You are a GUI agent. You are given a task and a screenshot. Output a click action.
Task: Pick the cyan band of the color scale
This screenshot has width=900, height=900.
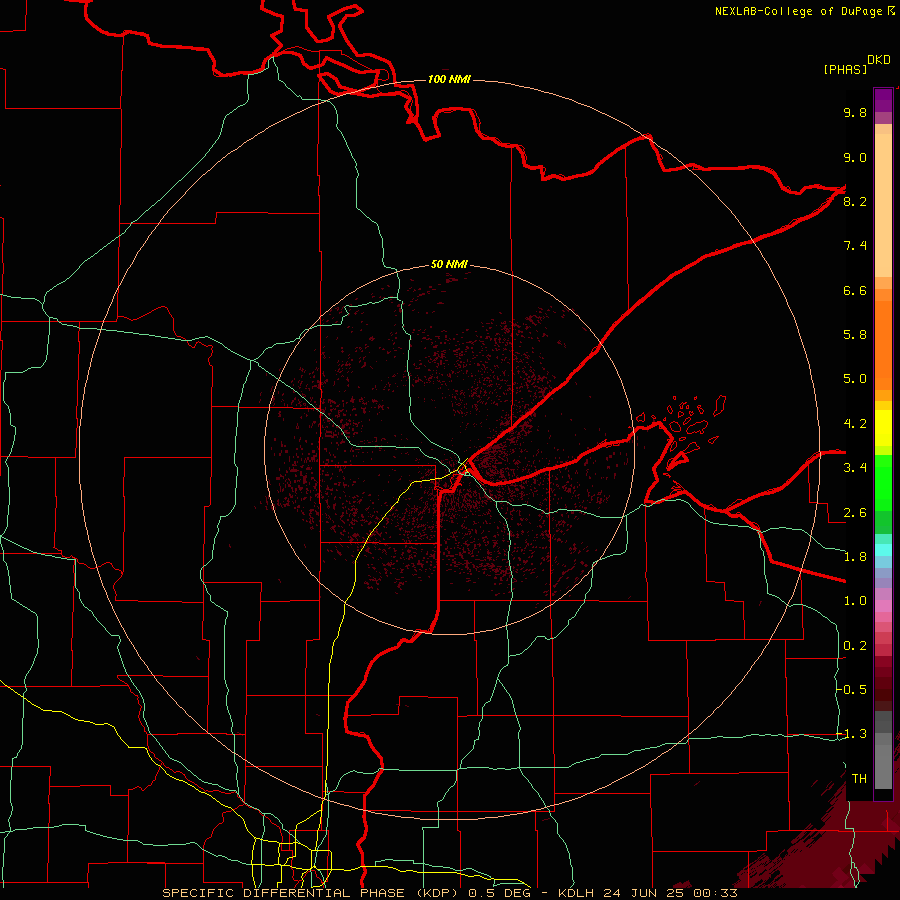(x=883, y=550)
